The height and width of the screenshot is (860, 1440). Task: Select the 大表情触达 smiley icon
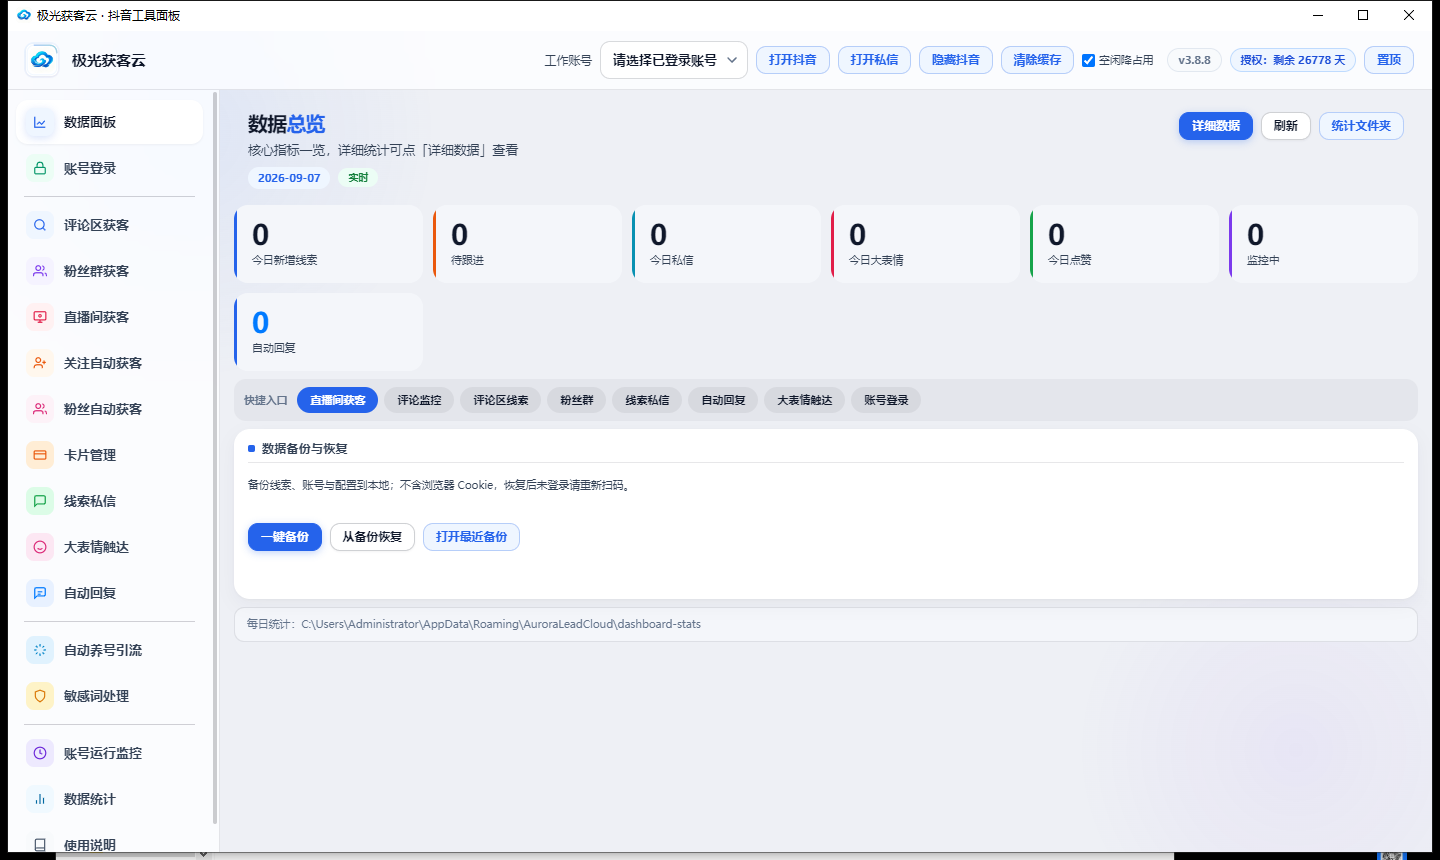[x=40, y=547]
